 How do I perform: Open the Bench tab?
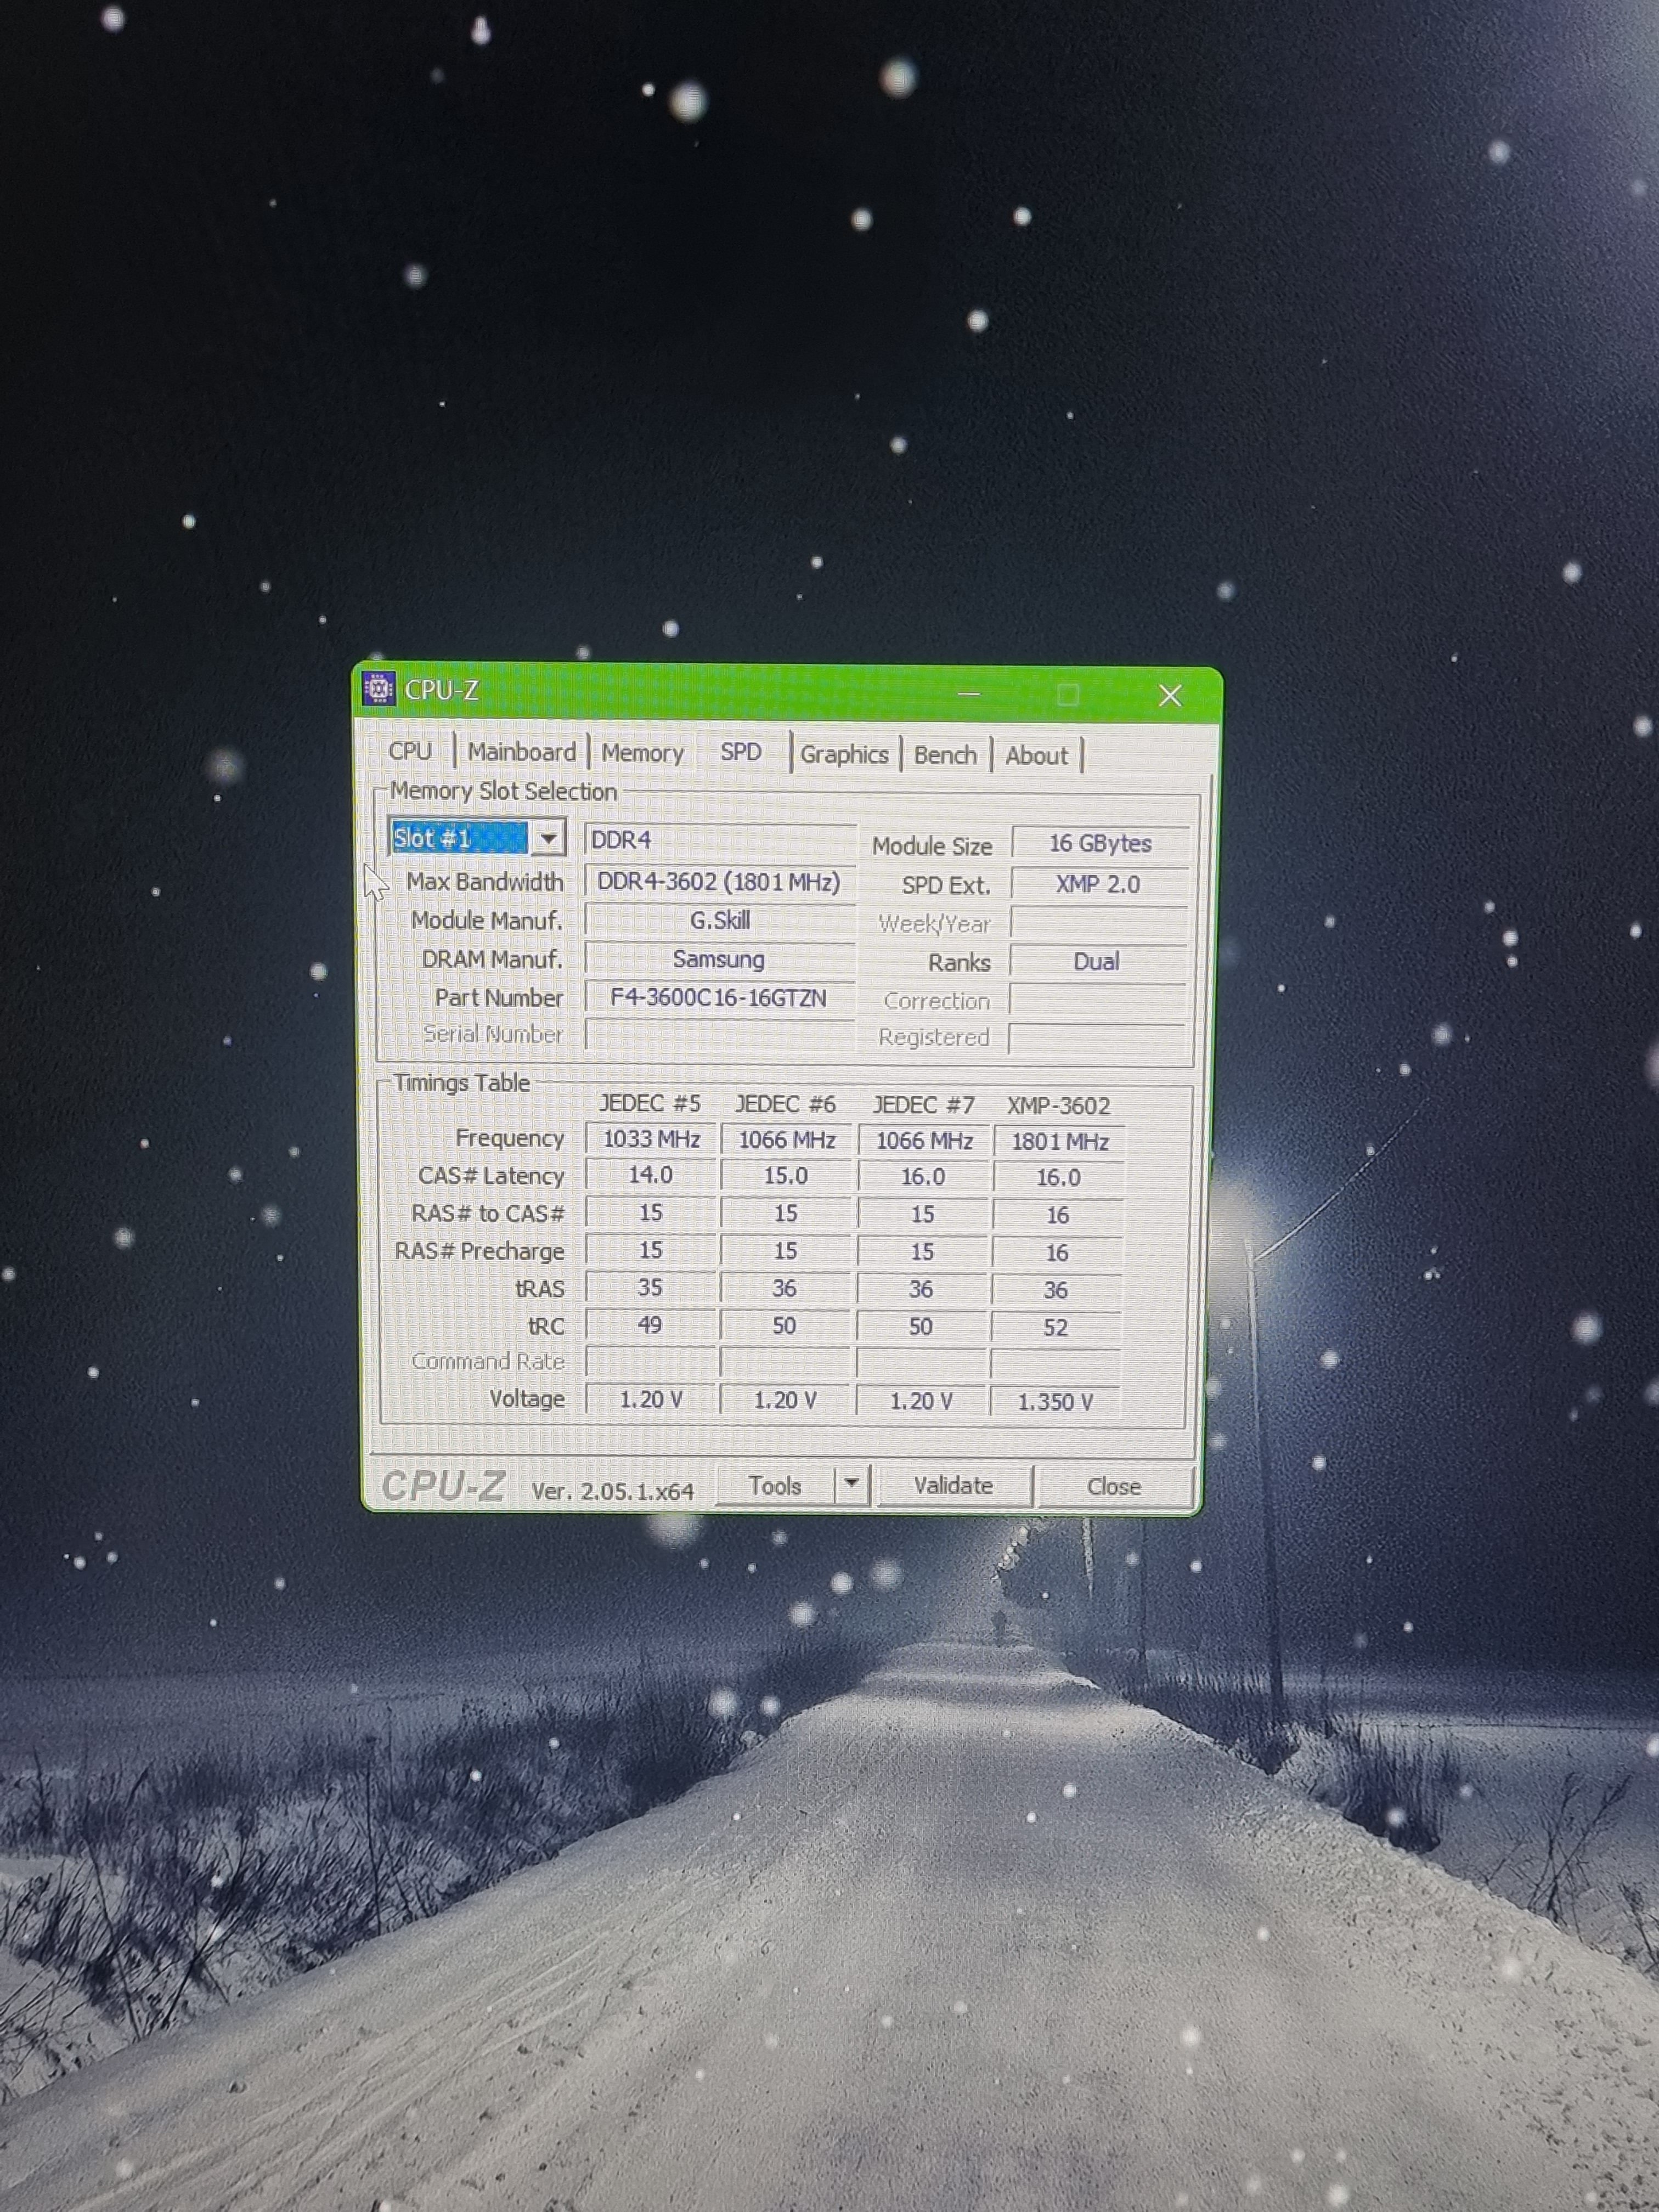coord(945,755)
